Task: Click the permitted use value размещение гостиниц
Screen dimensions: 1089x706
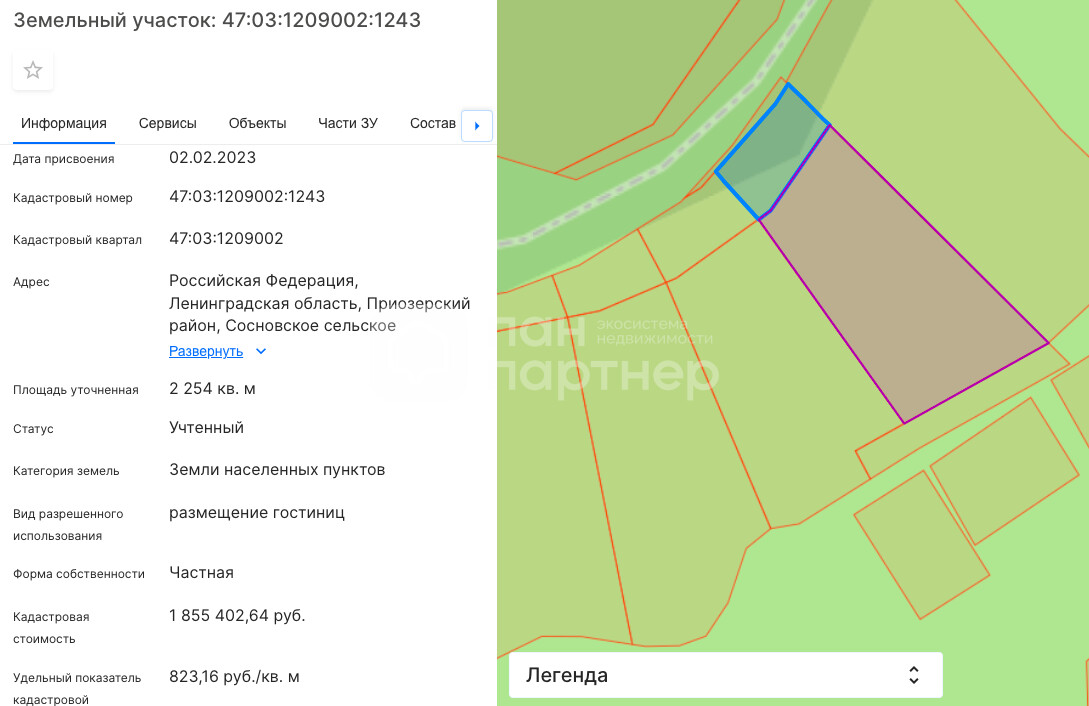Action: point(257,513)
